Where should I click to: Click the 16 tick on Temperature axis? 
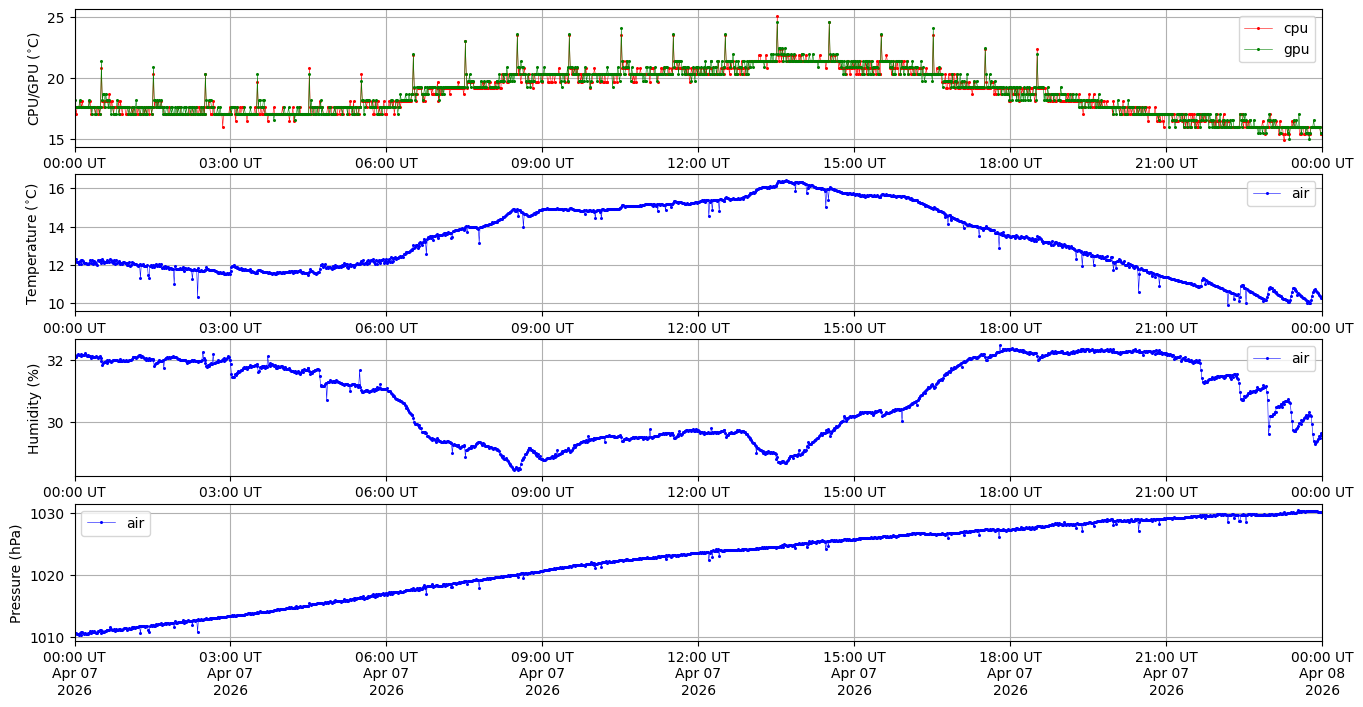click(55, 189)
